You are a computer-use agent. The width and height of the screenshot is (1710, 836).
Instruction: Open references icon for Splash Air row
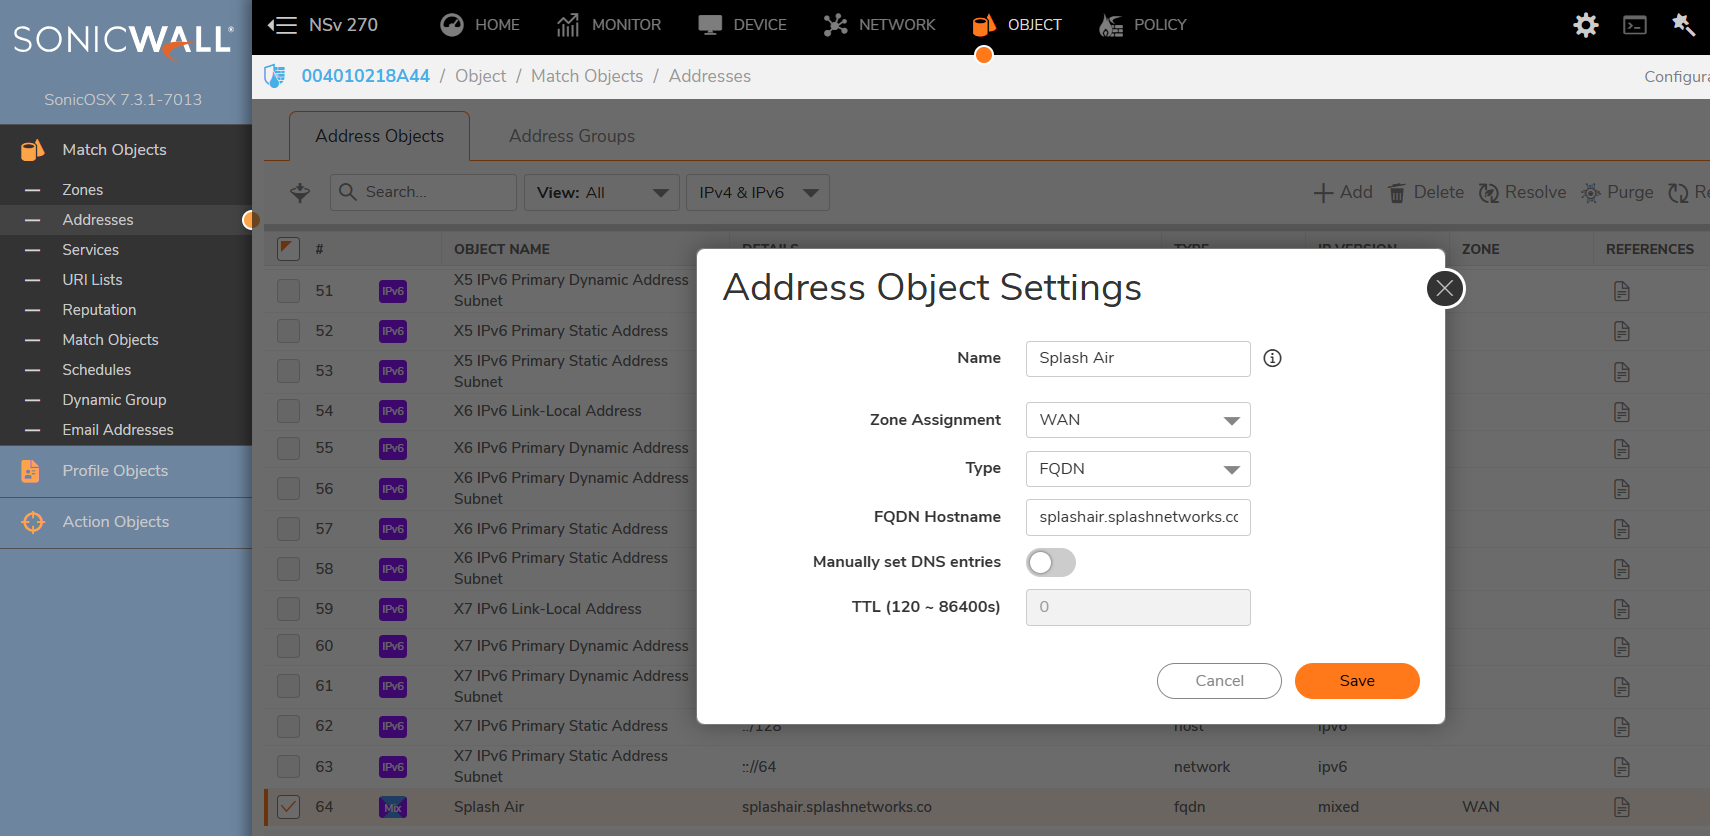1622,807
